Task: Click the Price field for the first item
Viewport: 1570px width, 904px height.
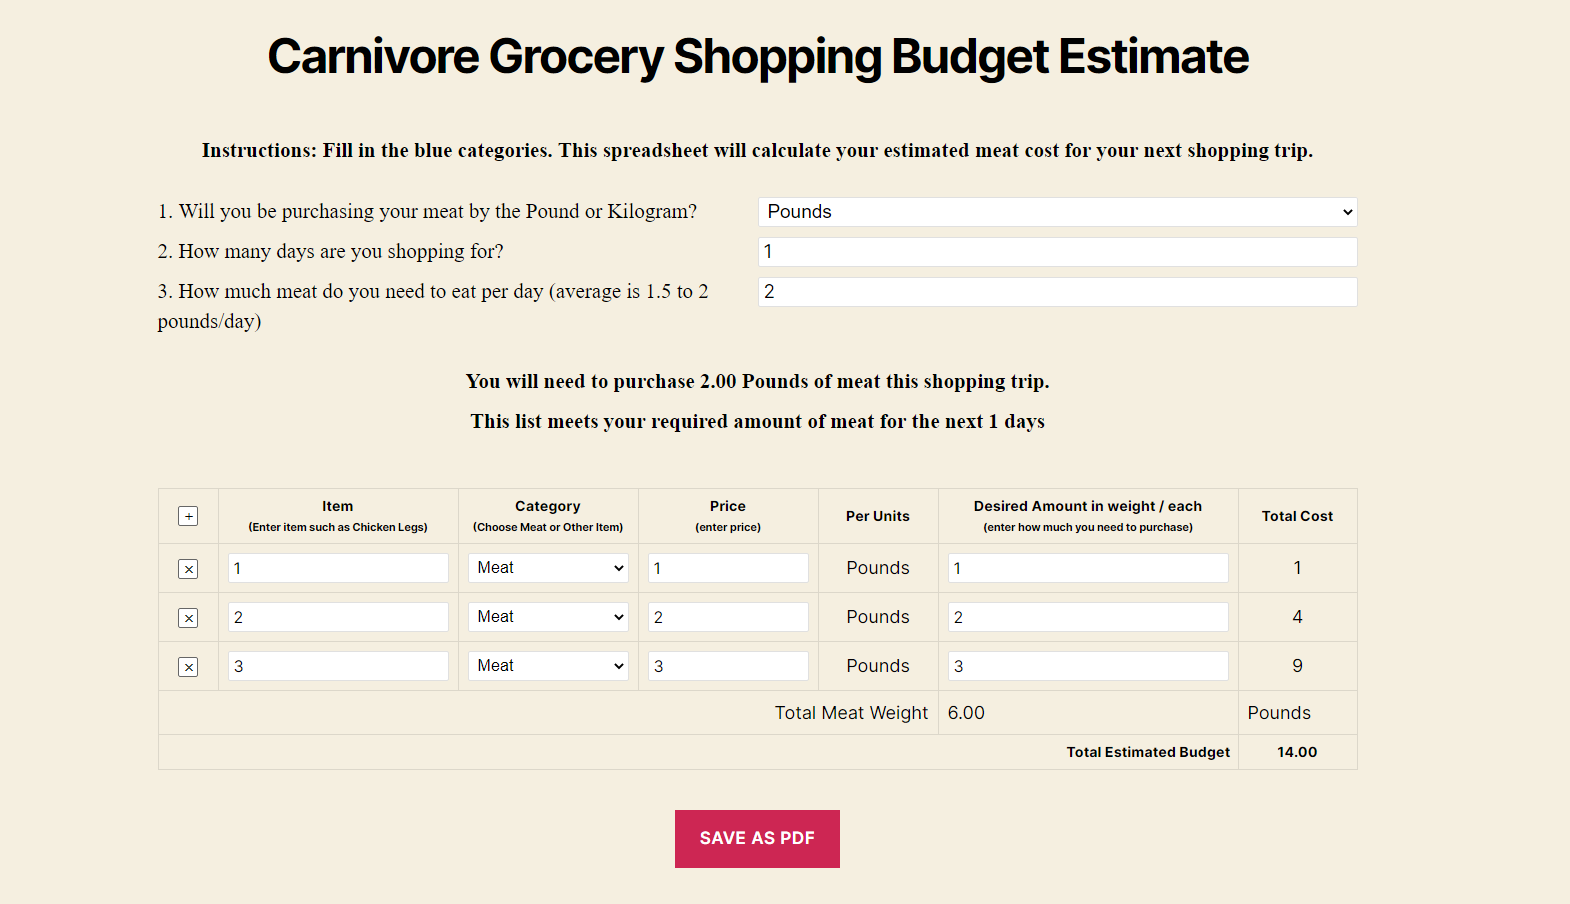Action: click(x=727, y=567)
